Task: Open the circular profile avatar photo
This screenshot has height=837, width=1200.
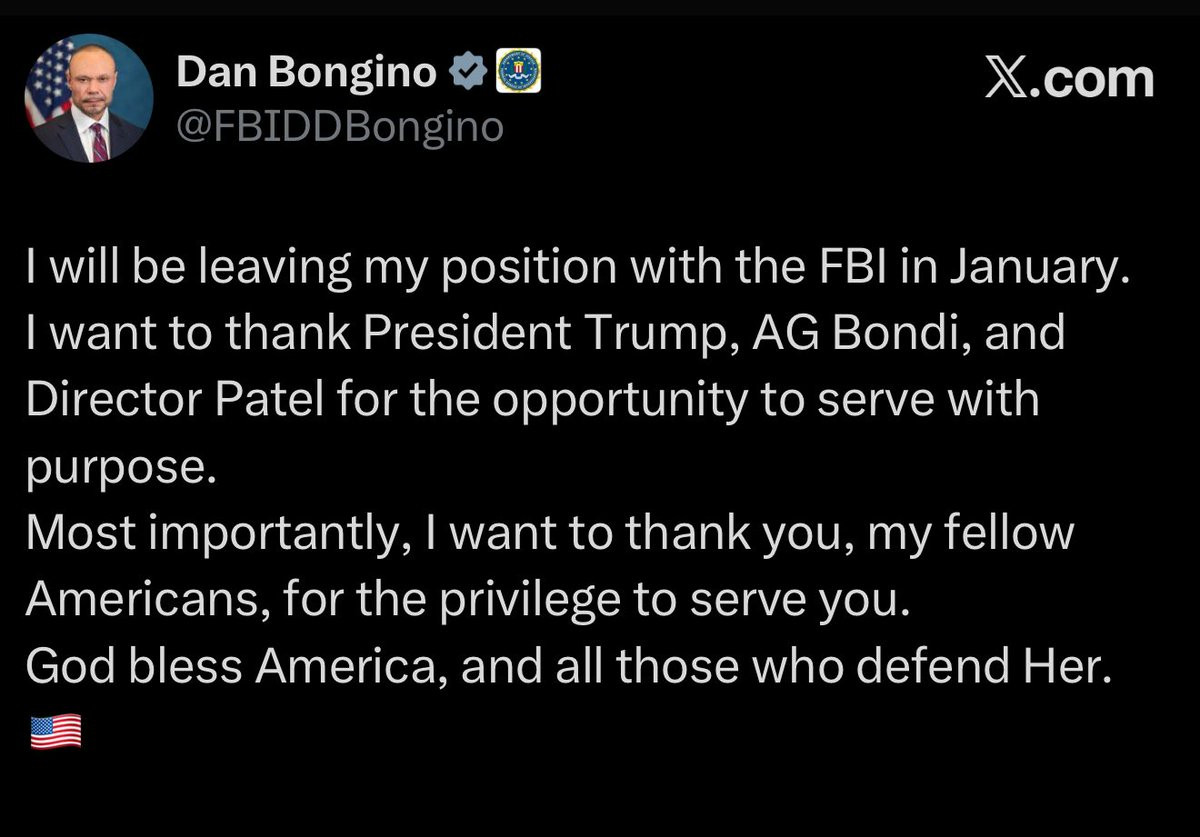Action: point(88,98)
